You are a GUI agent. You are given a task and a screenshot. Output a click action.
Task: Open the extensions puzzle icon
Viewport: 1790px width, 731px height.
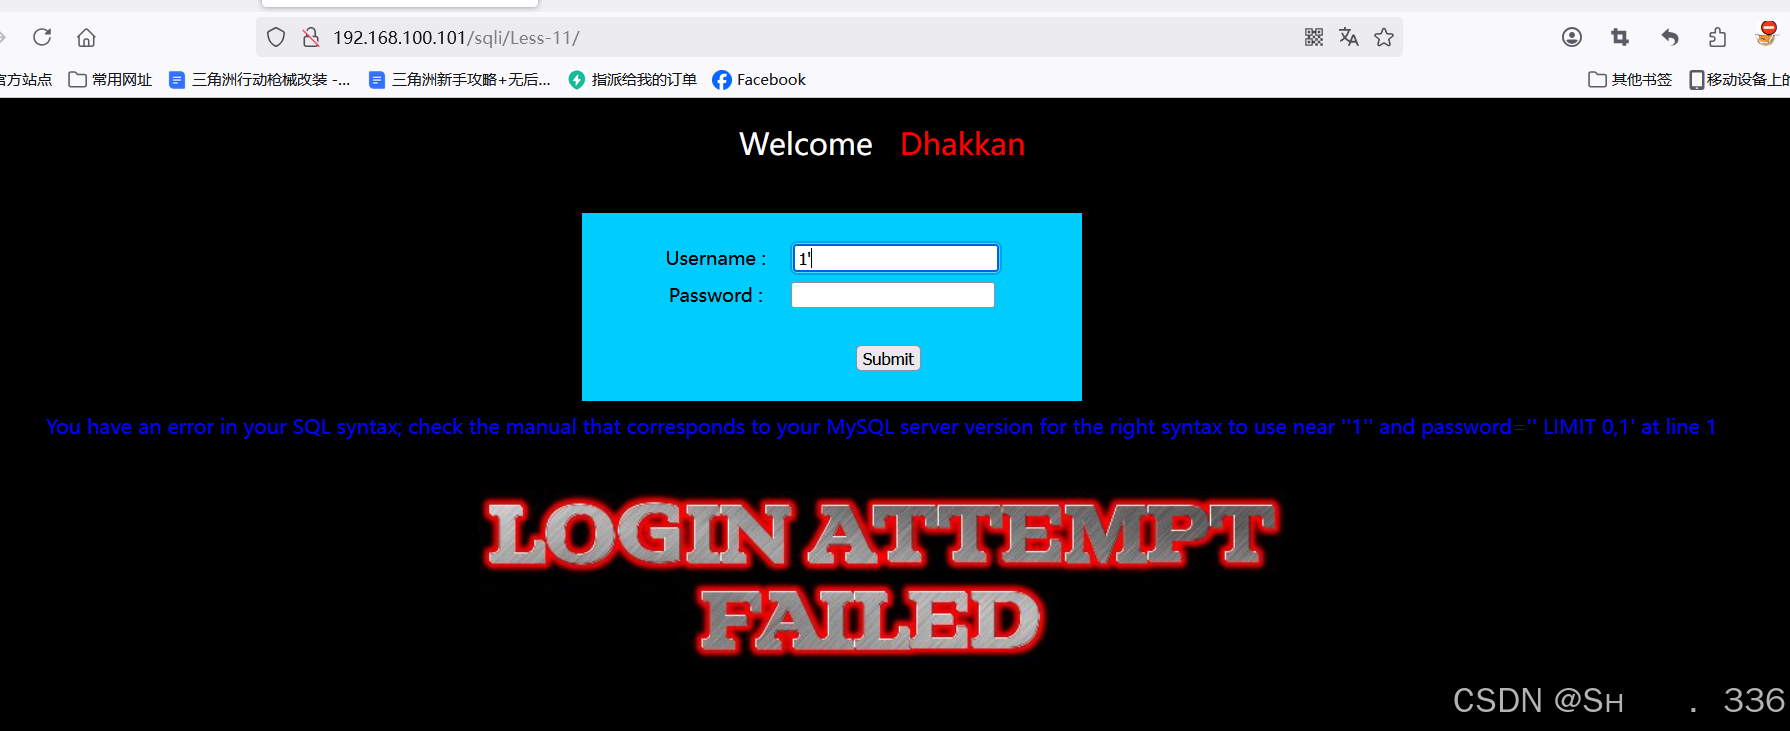(x=1718, y=37)
